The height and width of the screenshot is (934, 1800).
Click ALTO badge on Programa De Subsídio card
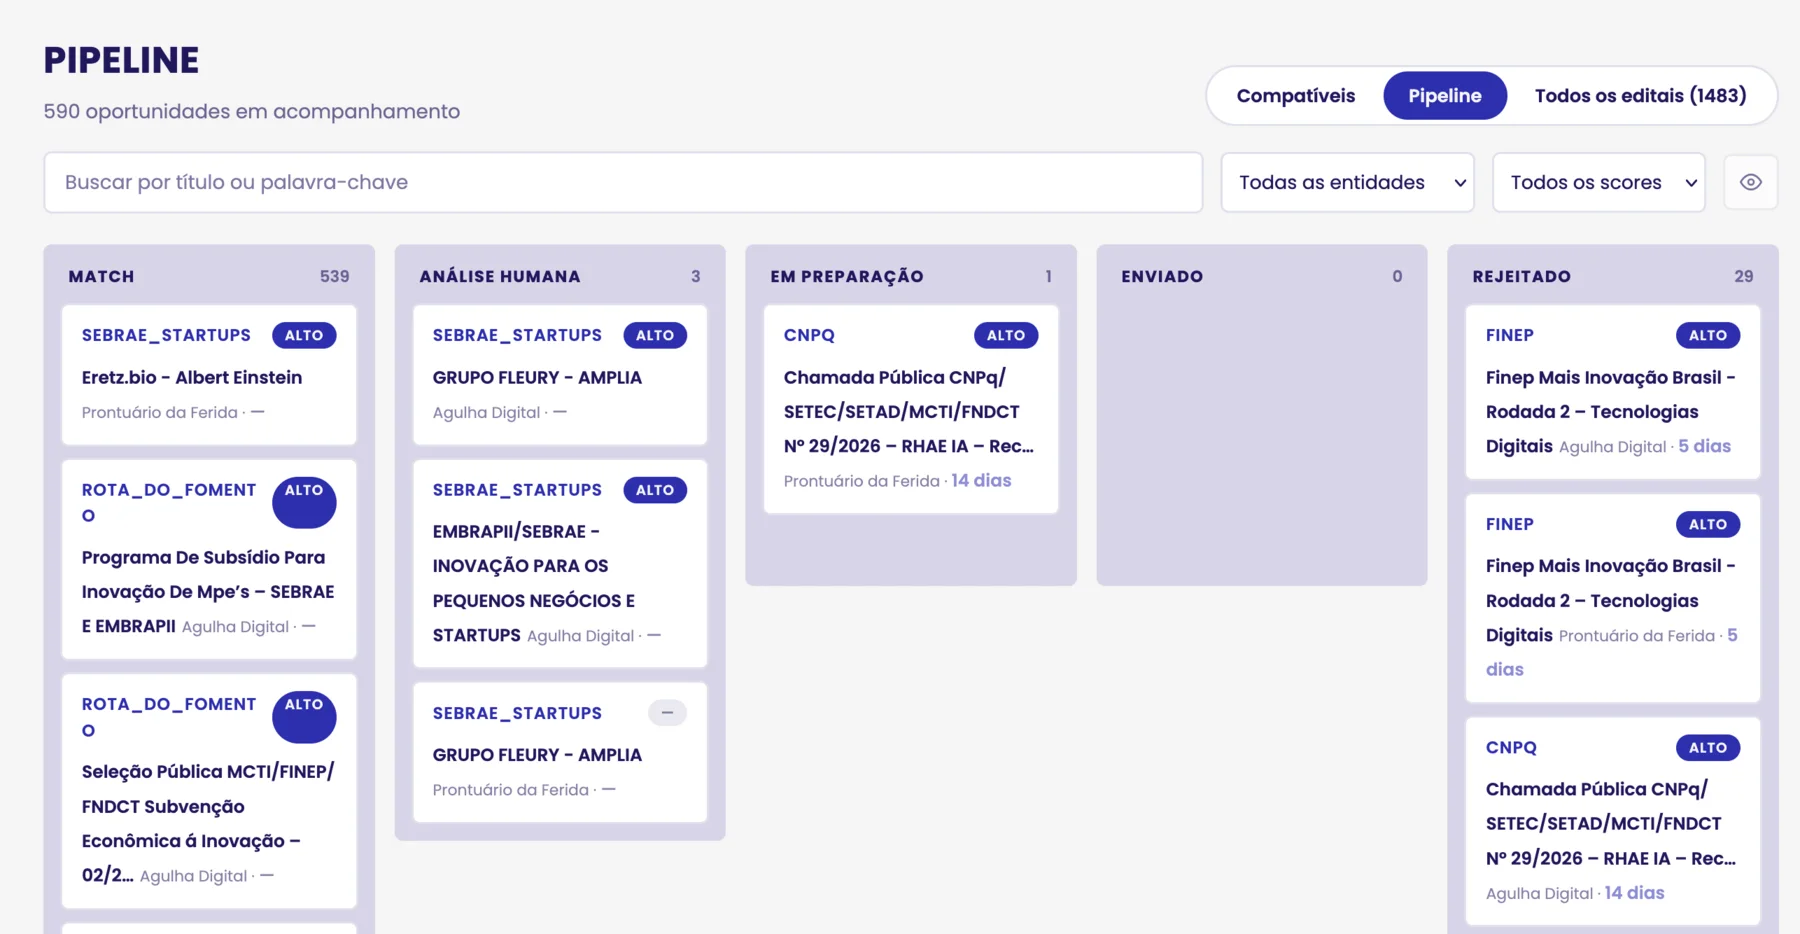(x=304, y=502)
